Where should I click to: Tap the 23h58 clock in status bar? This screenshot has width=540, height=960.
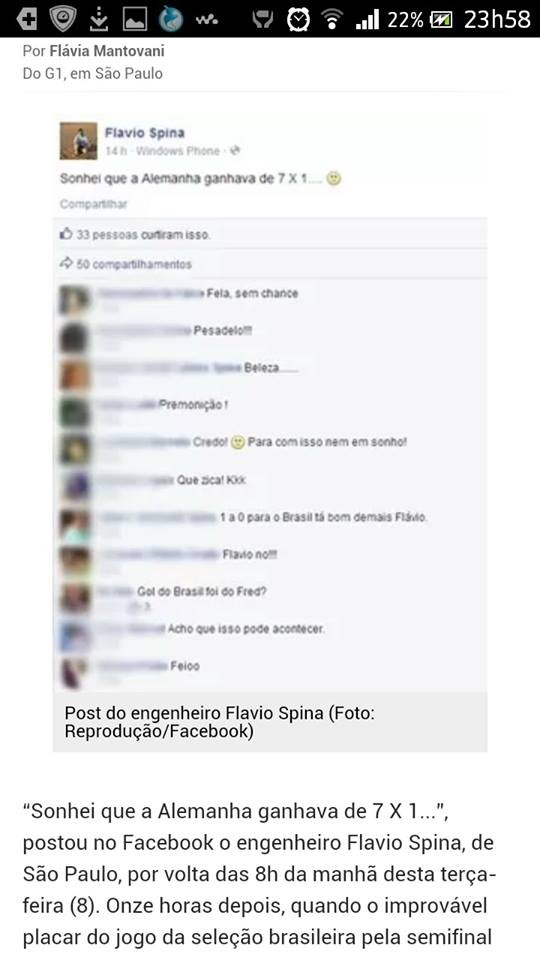[x=497, y=20]
